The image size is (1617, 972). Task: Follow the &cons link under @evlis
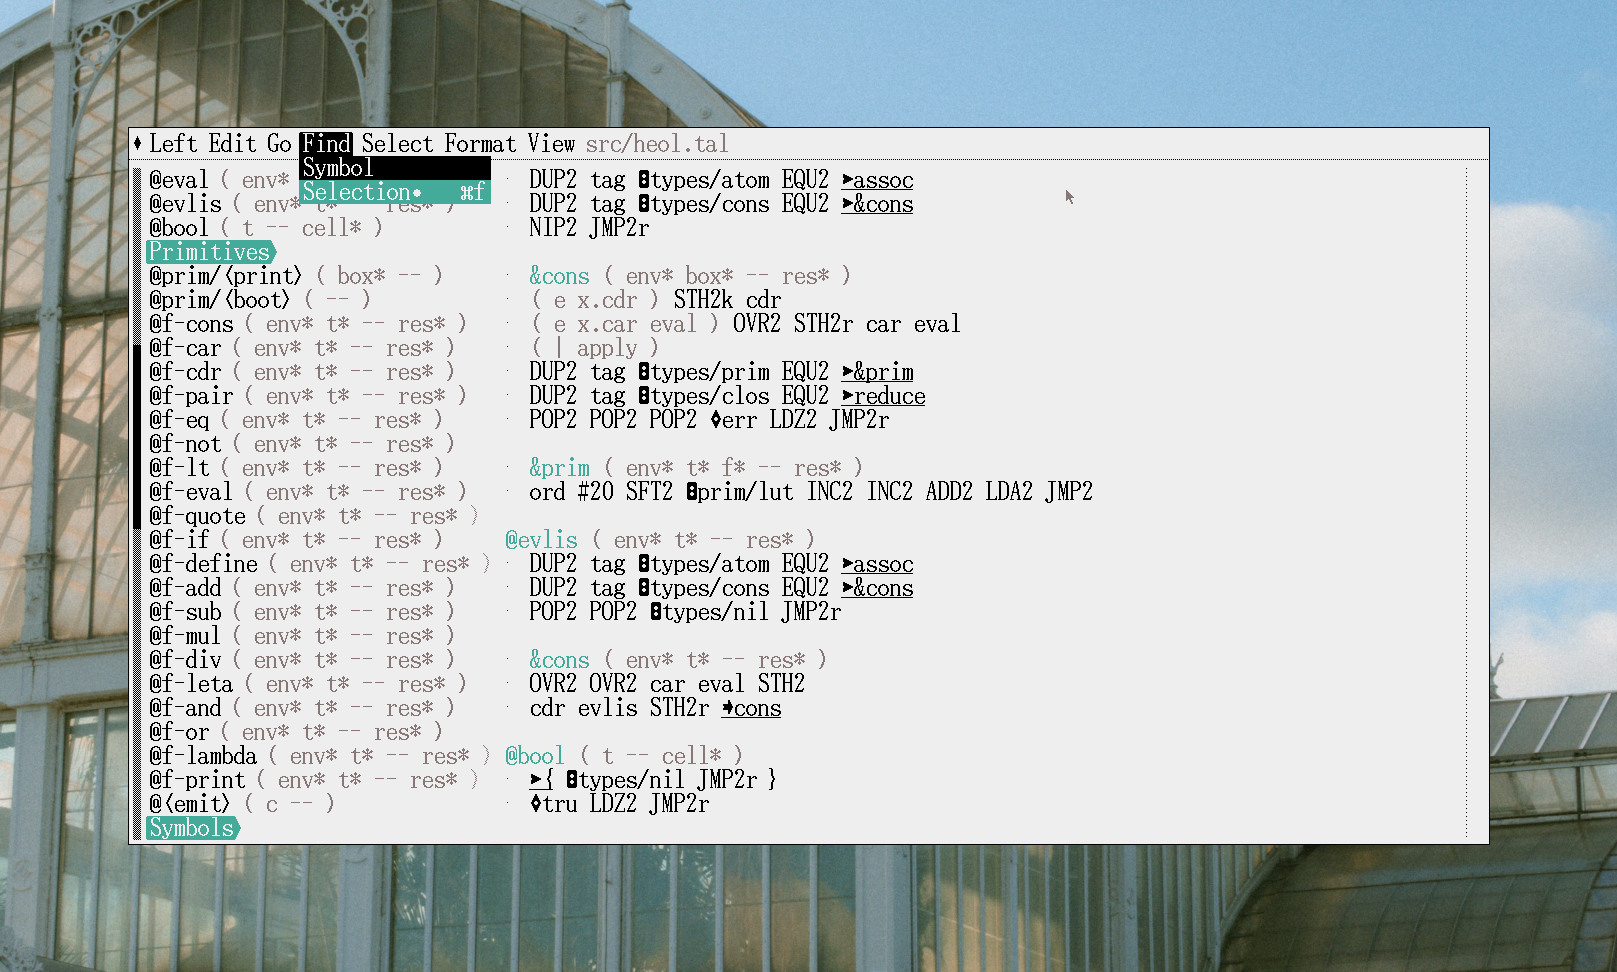[x=877, y=588]
